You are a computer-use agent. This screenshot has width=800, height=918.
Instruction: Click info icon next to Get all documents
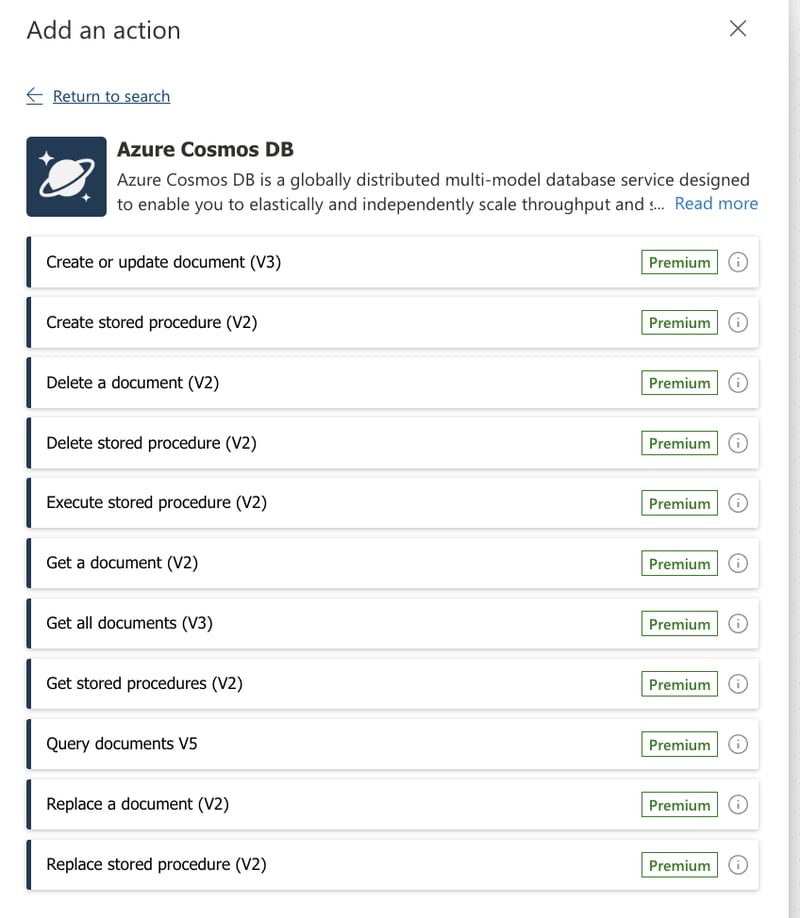point(738,624)
